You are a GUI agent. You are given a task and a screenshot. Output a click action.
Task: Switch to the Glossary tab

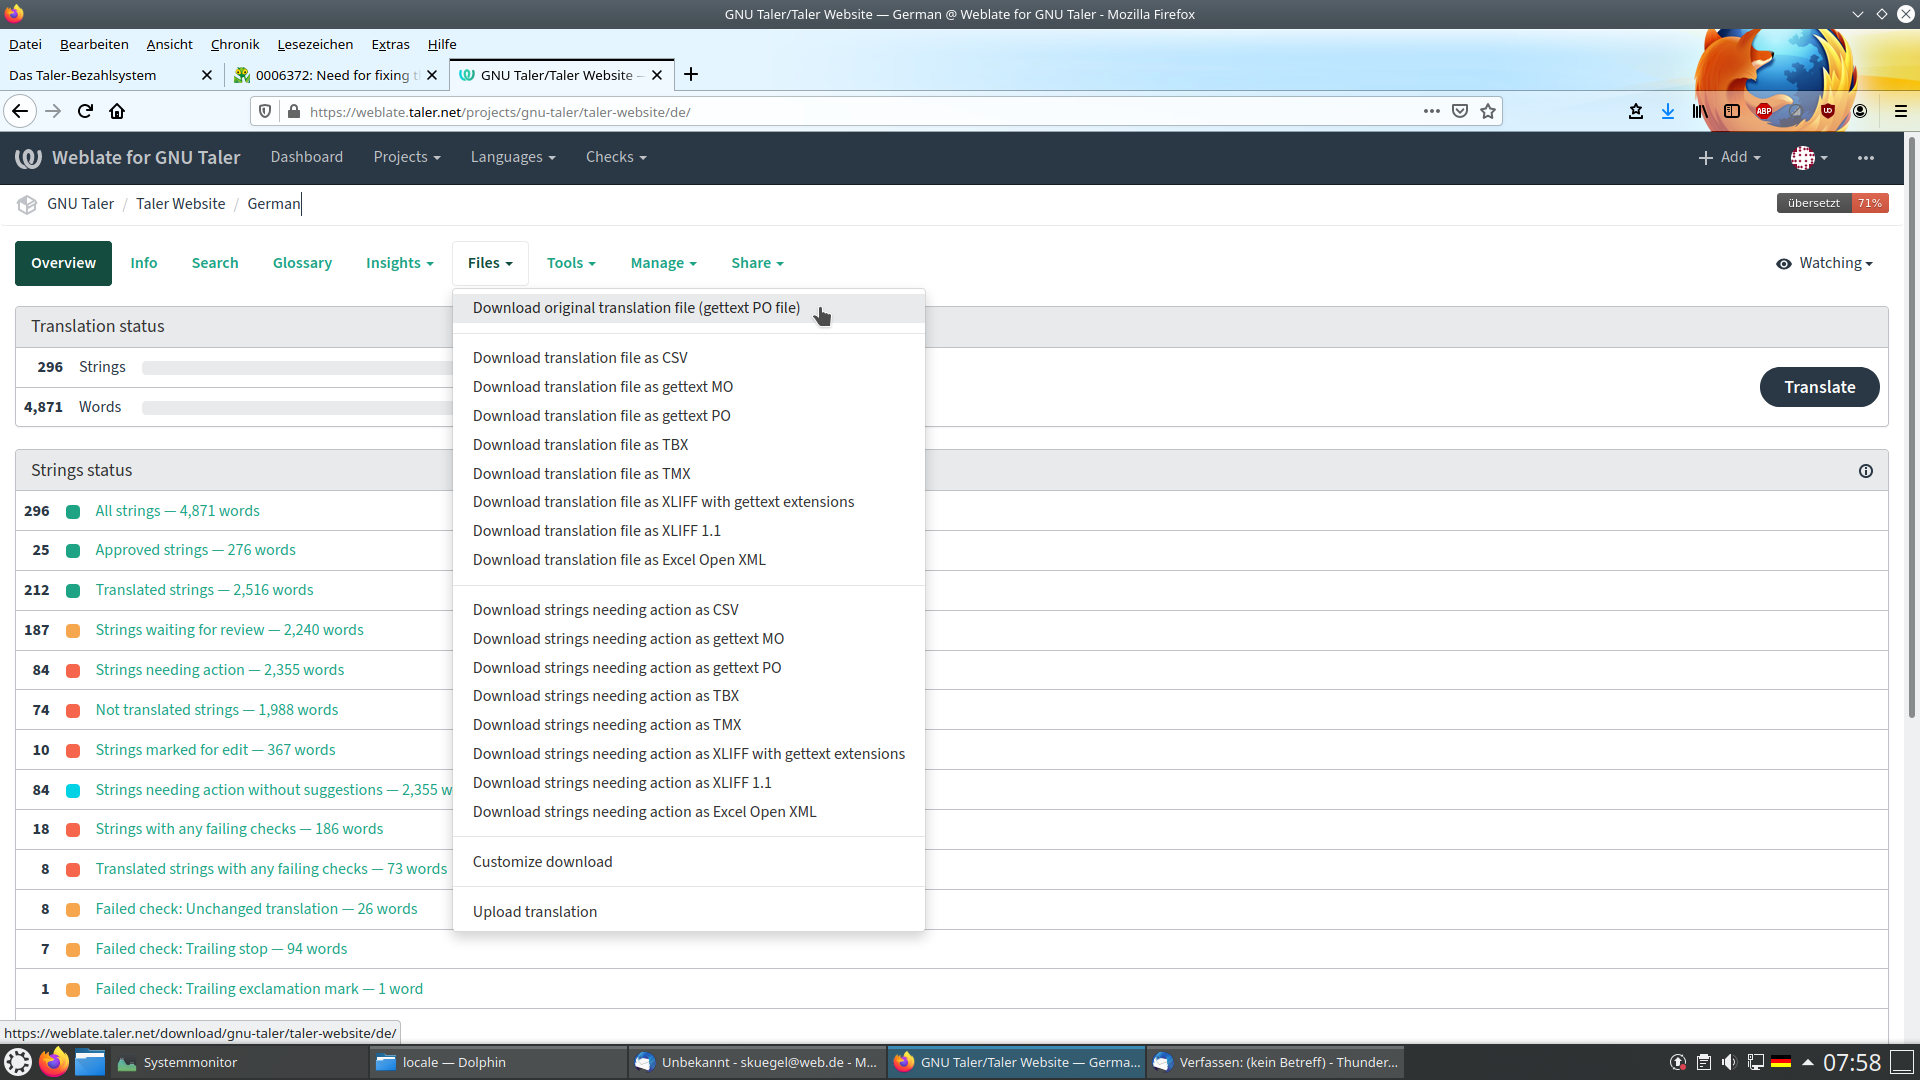(x=302, y=263)
